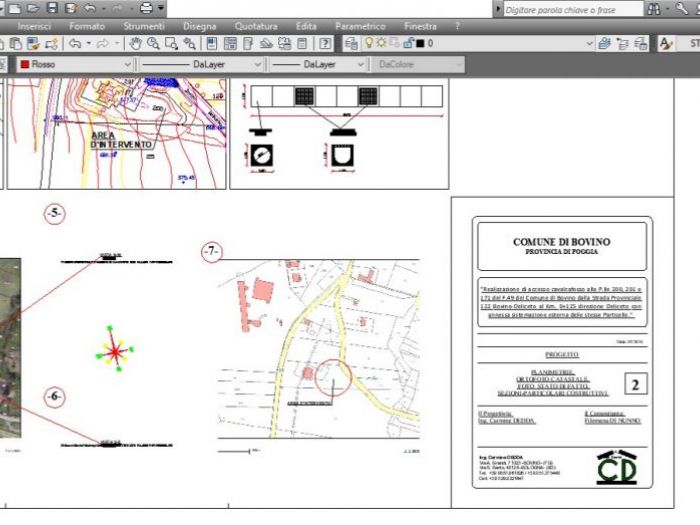Image resolution: width=700 pixels, height=525 pixels.
Task: Click the Match Properties brush icon
Action: point(33,44)
